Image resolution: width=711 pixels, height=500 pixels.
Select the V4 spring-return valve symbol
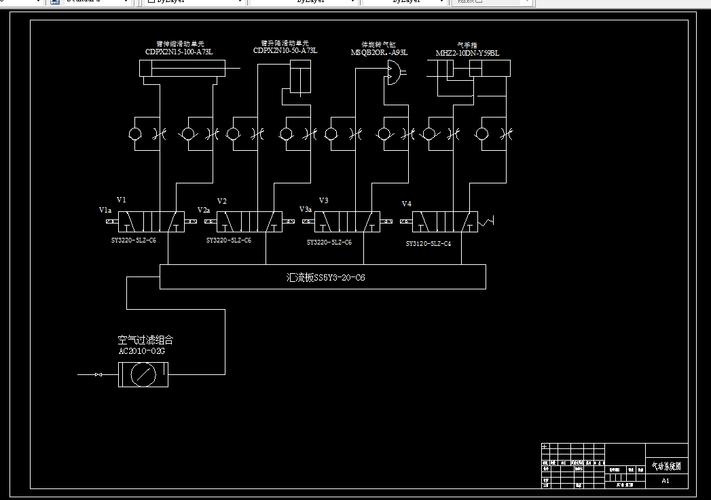[444, 222]
